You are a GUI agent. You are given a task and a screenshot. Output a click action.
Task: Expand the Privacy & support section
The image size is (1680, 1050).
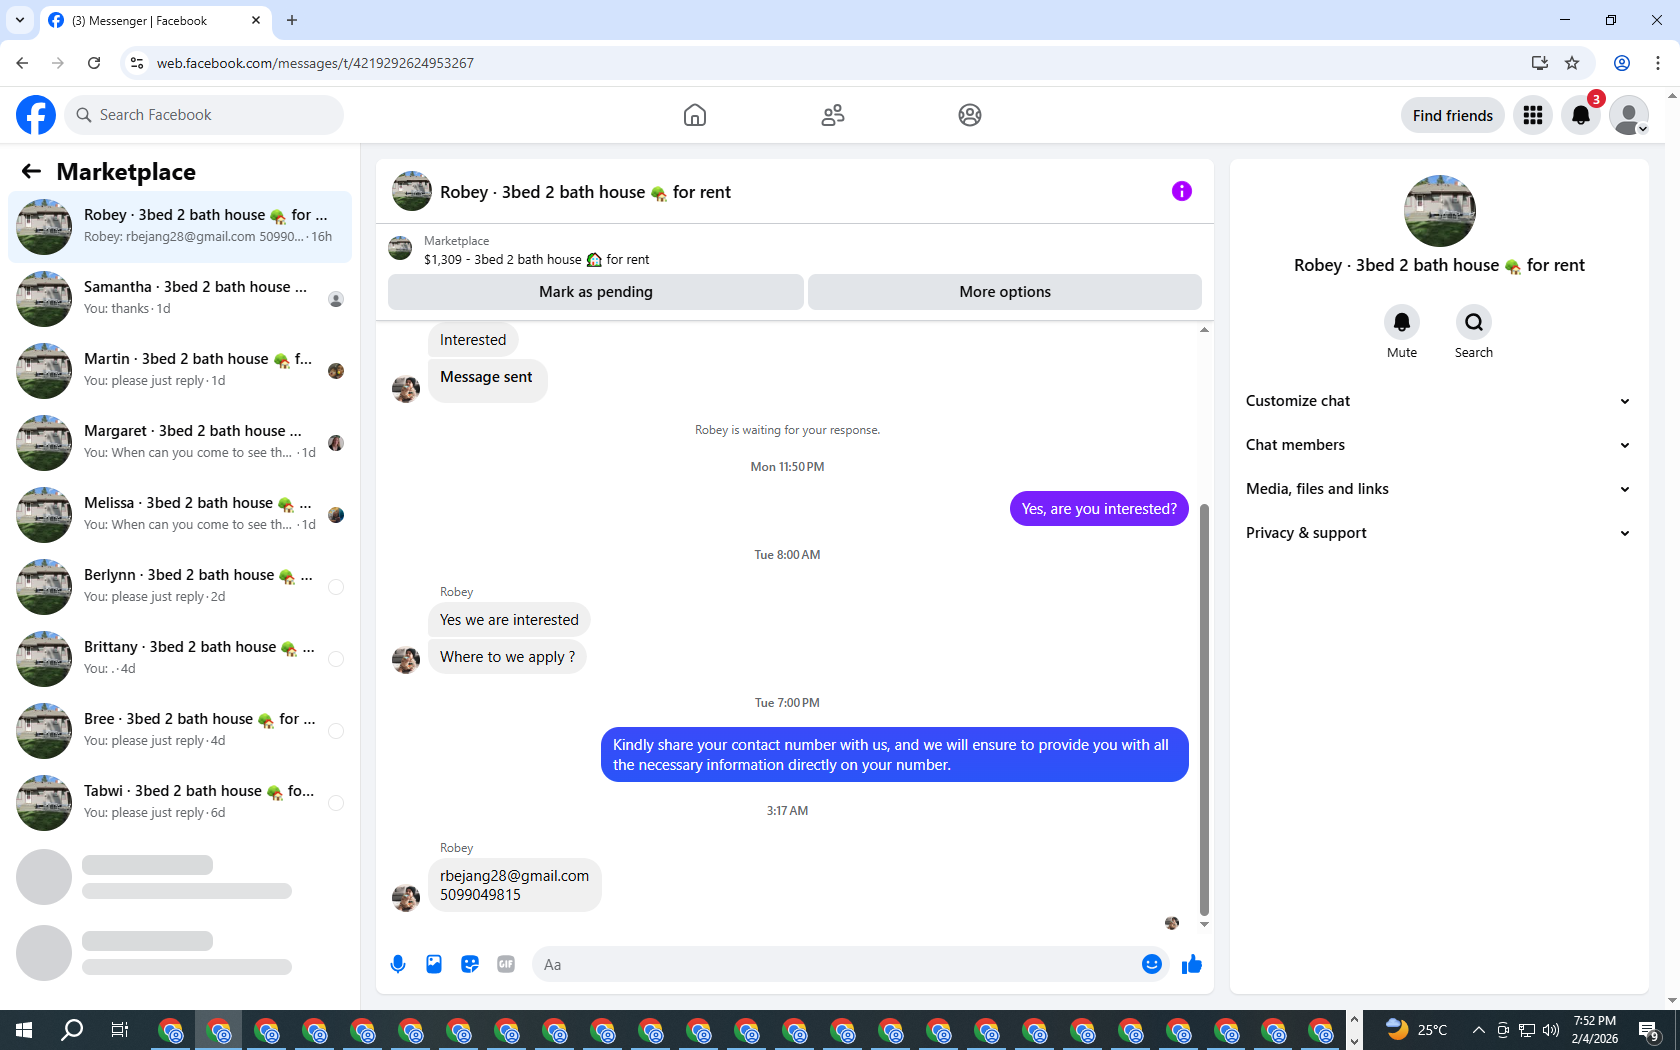pyautogui.click(x=1438, y=533)
